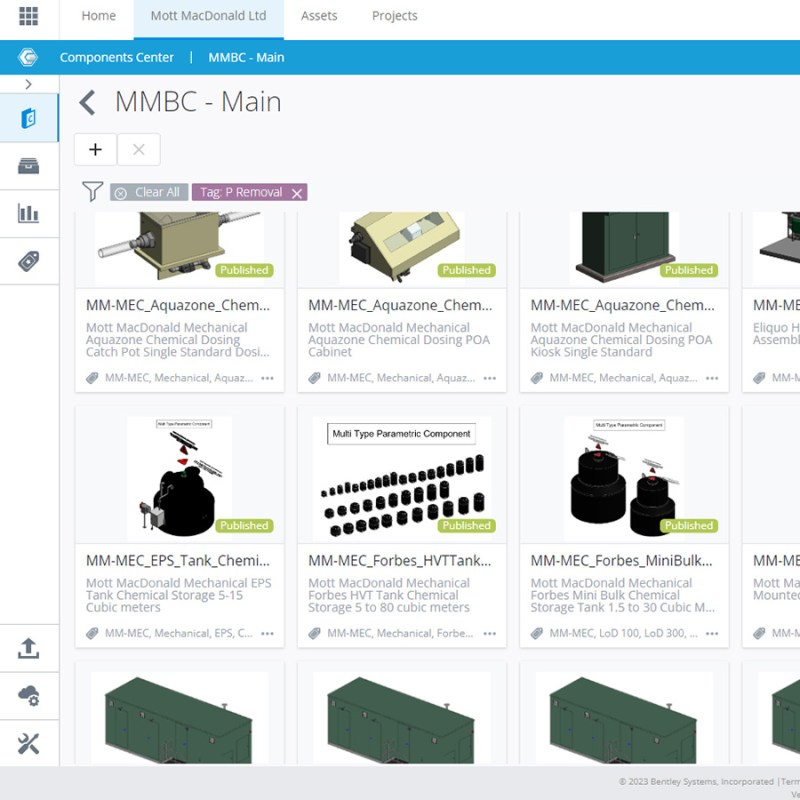
Task: Click the description 'Mott MacDonald Mechanical EPS Tank Chemical Storage 5-15 Cubic meters'
Action: tap(179, 595)
